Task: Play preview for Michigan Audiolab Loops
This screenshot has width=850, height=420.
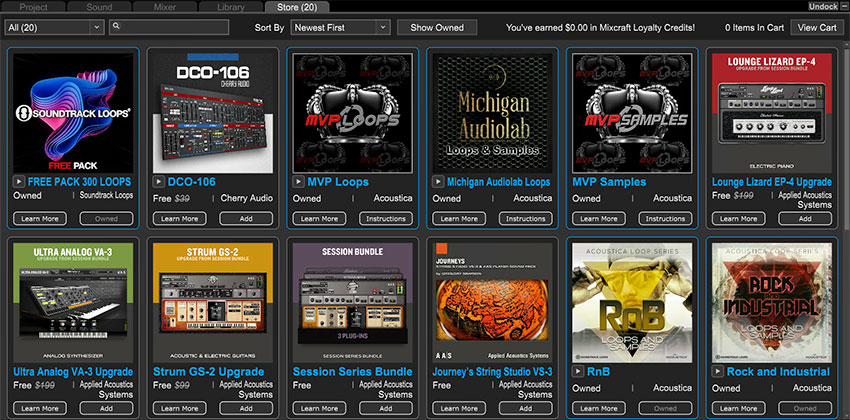Action: 438,182
